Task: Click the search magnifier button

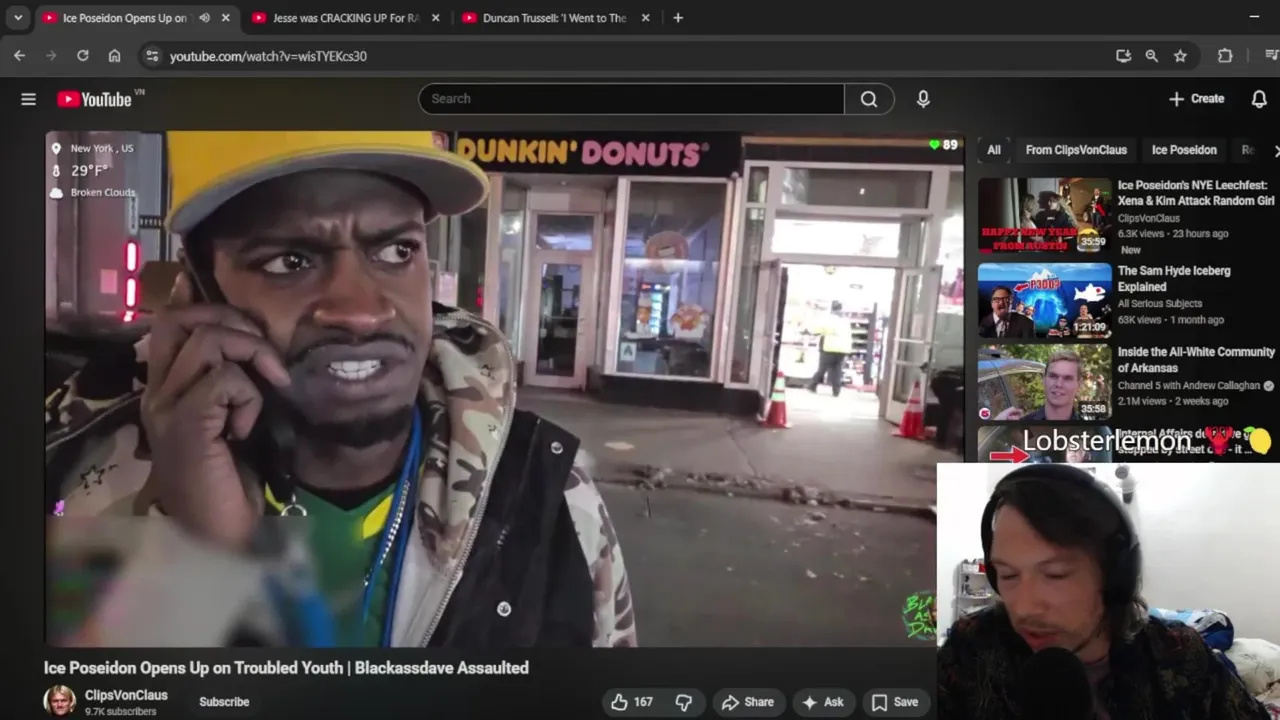Action: [x=869, y=99]
